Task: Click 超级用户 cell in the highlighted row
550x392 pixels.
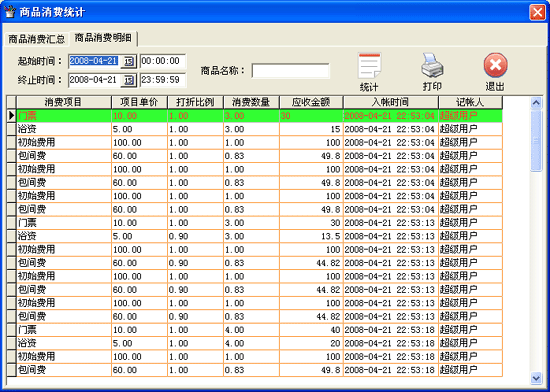Action: pos(470,116)
